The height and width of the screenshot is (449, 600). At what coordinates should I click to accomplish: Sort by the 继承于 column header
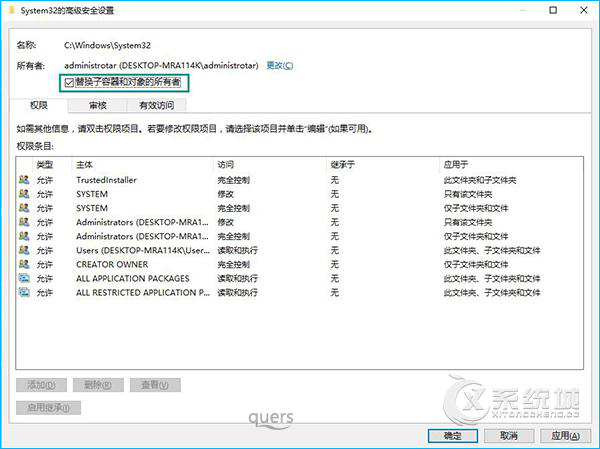(342, 165)
